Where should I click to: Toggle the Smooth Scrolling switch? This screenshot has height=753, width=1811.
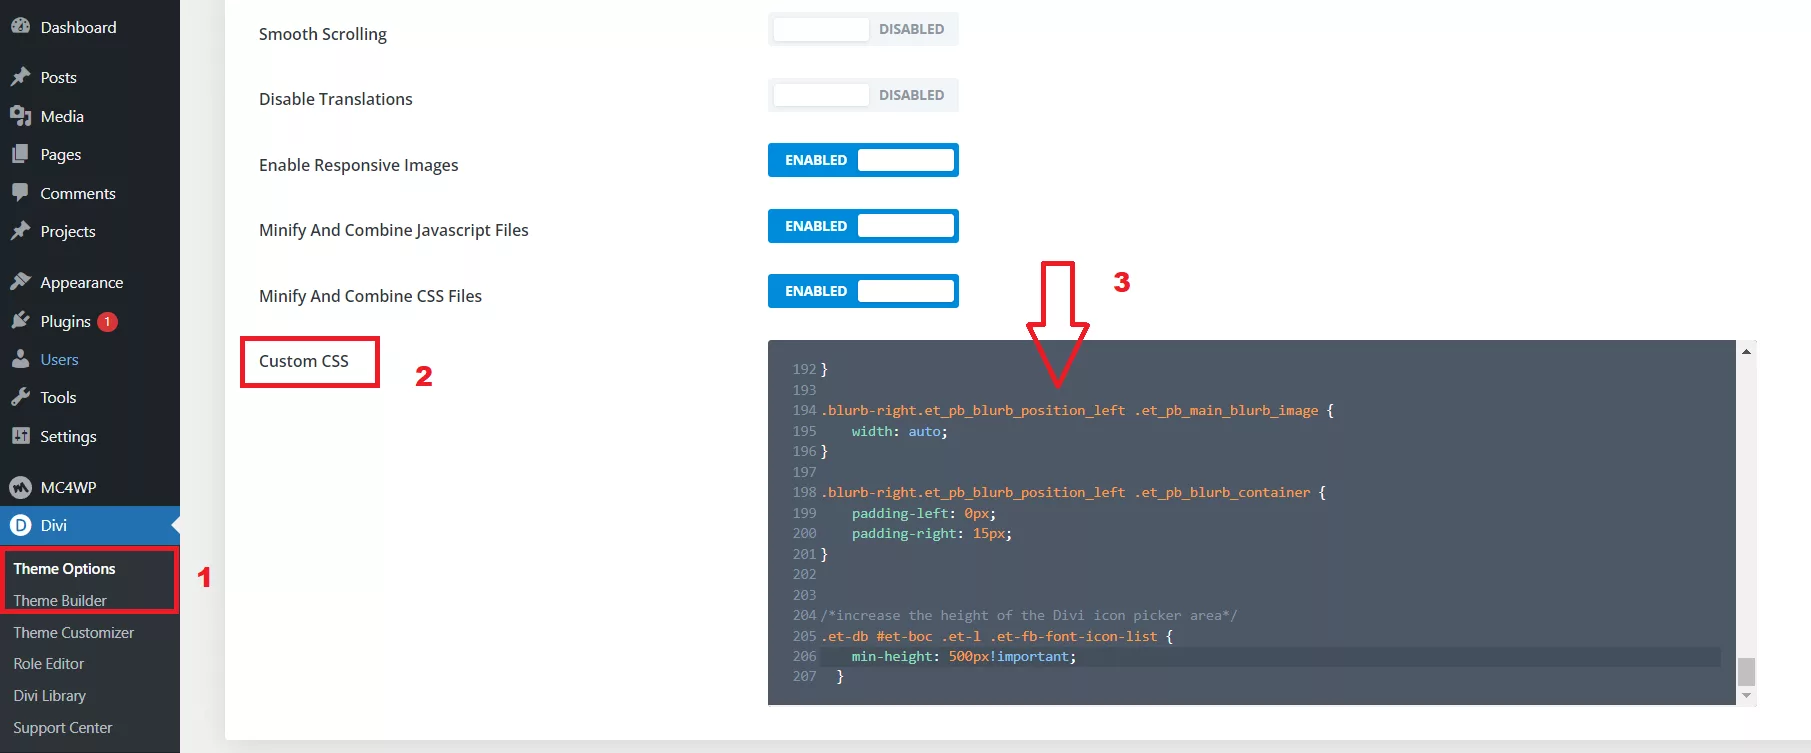pyautogui.click(x=863, y=29)
